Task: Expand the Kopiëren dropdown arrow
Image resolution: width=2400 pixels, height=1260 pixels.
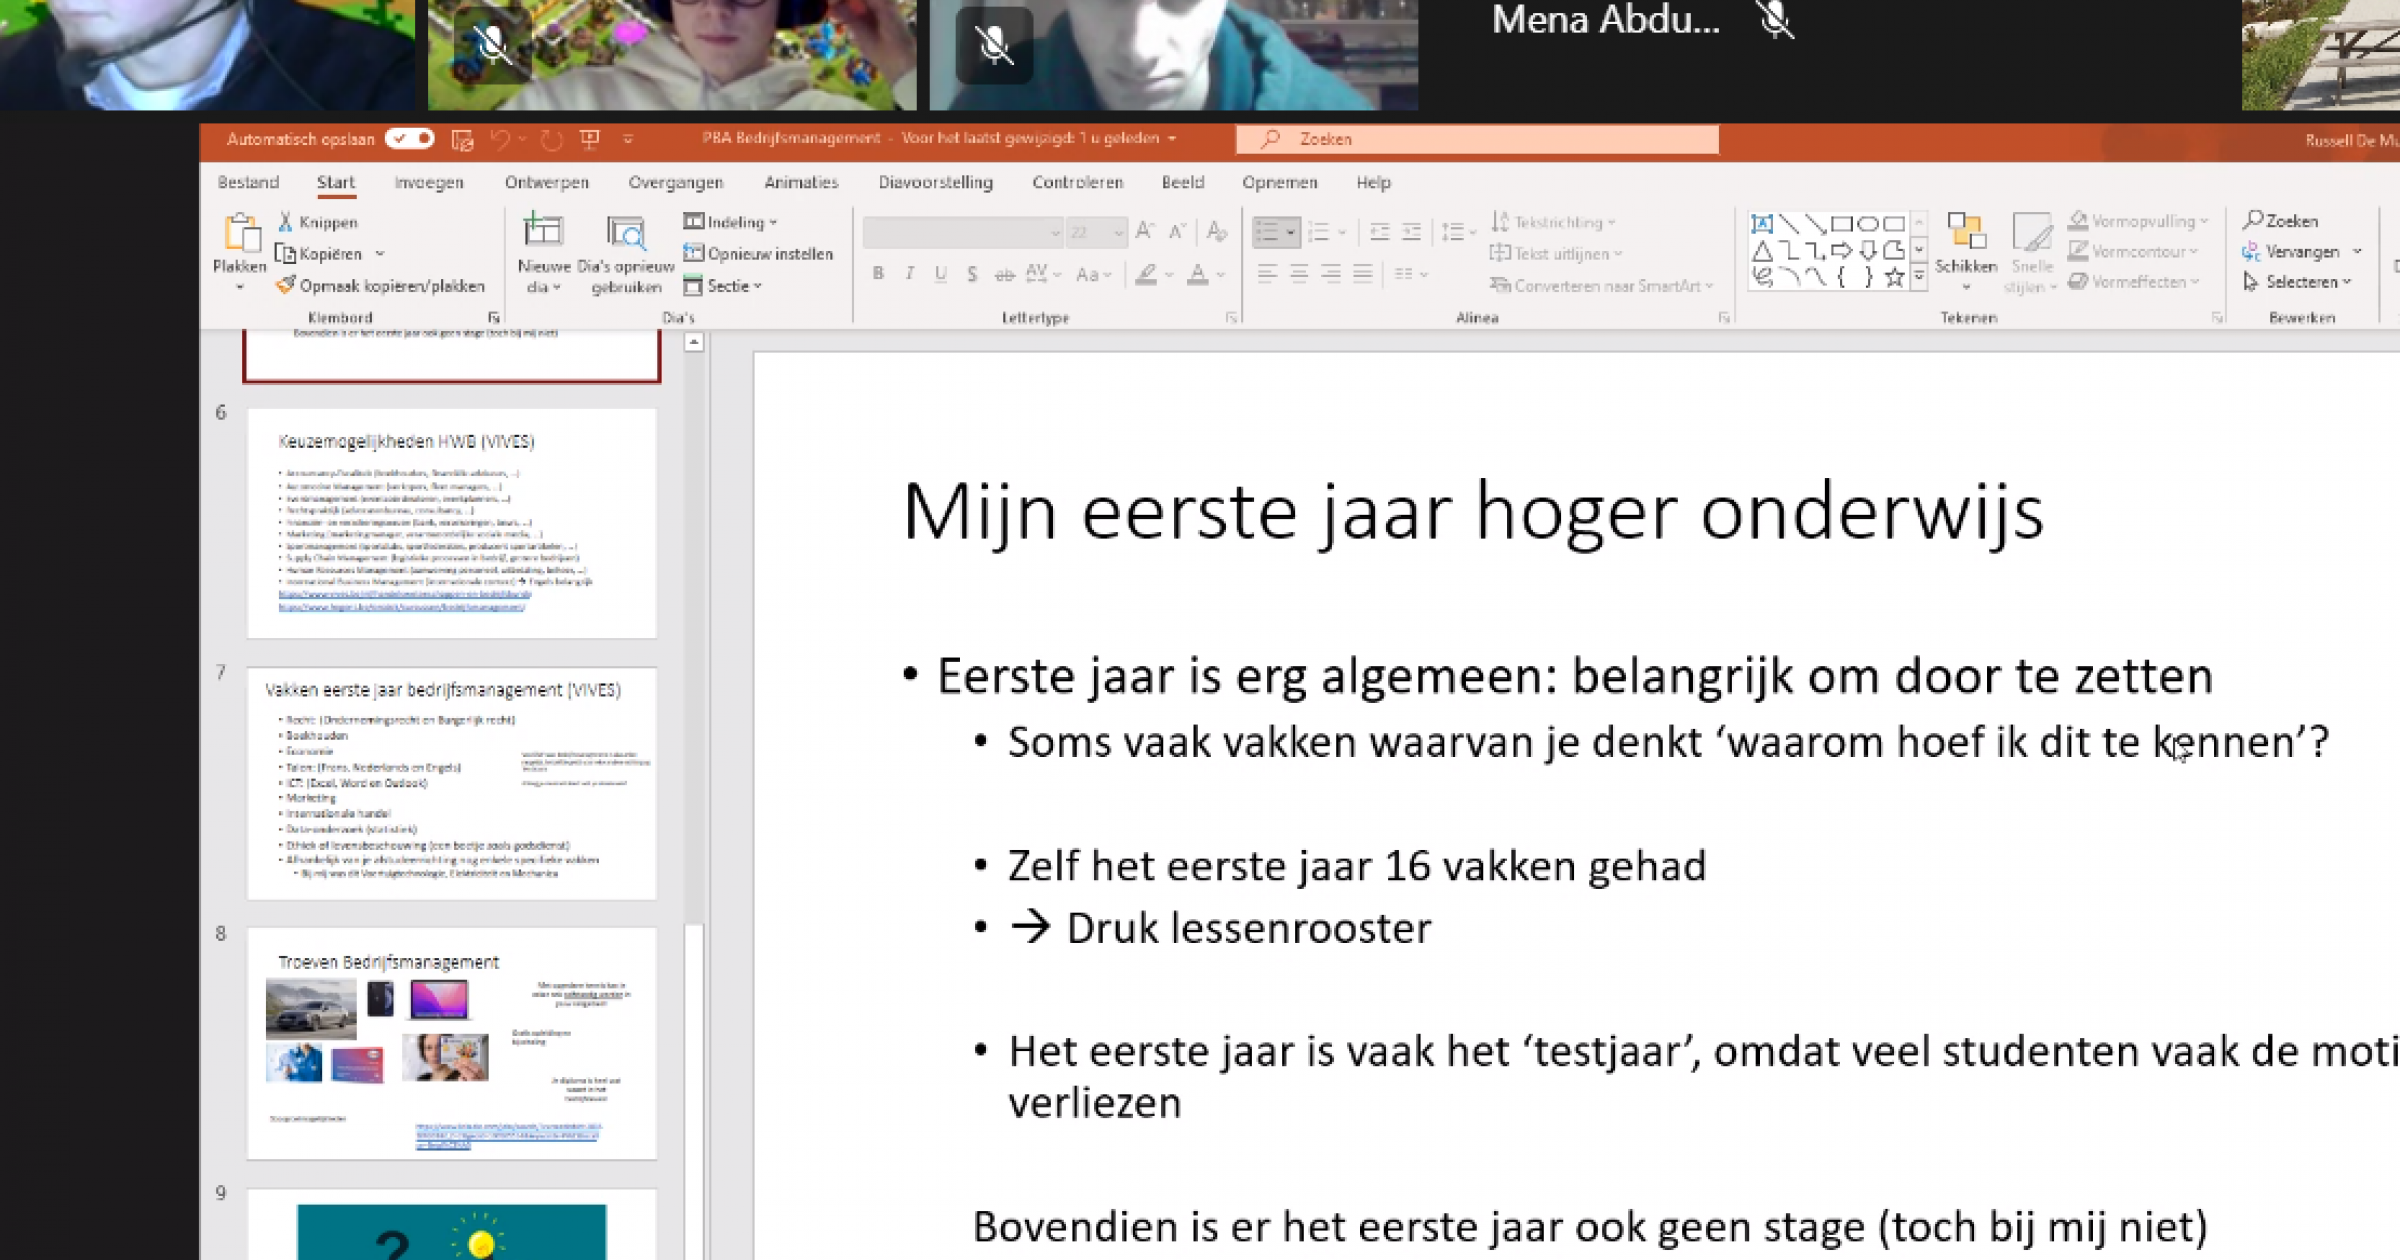Action: [380, 254]
